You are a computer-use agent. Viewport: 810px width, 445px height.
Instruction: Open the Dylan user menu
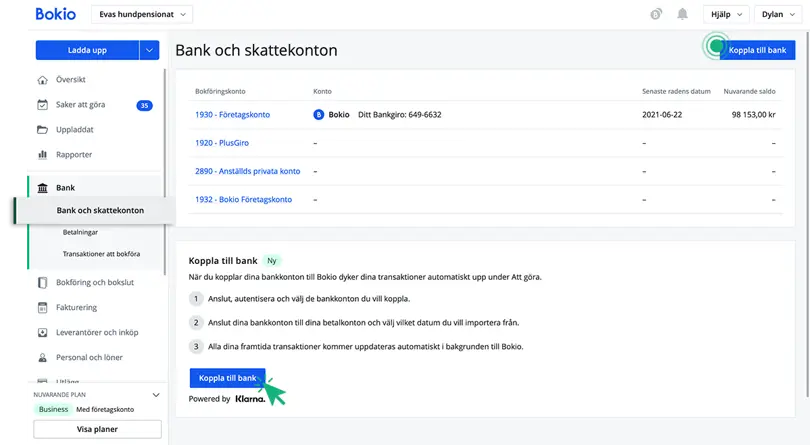tap(778, 14)
